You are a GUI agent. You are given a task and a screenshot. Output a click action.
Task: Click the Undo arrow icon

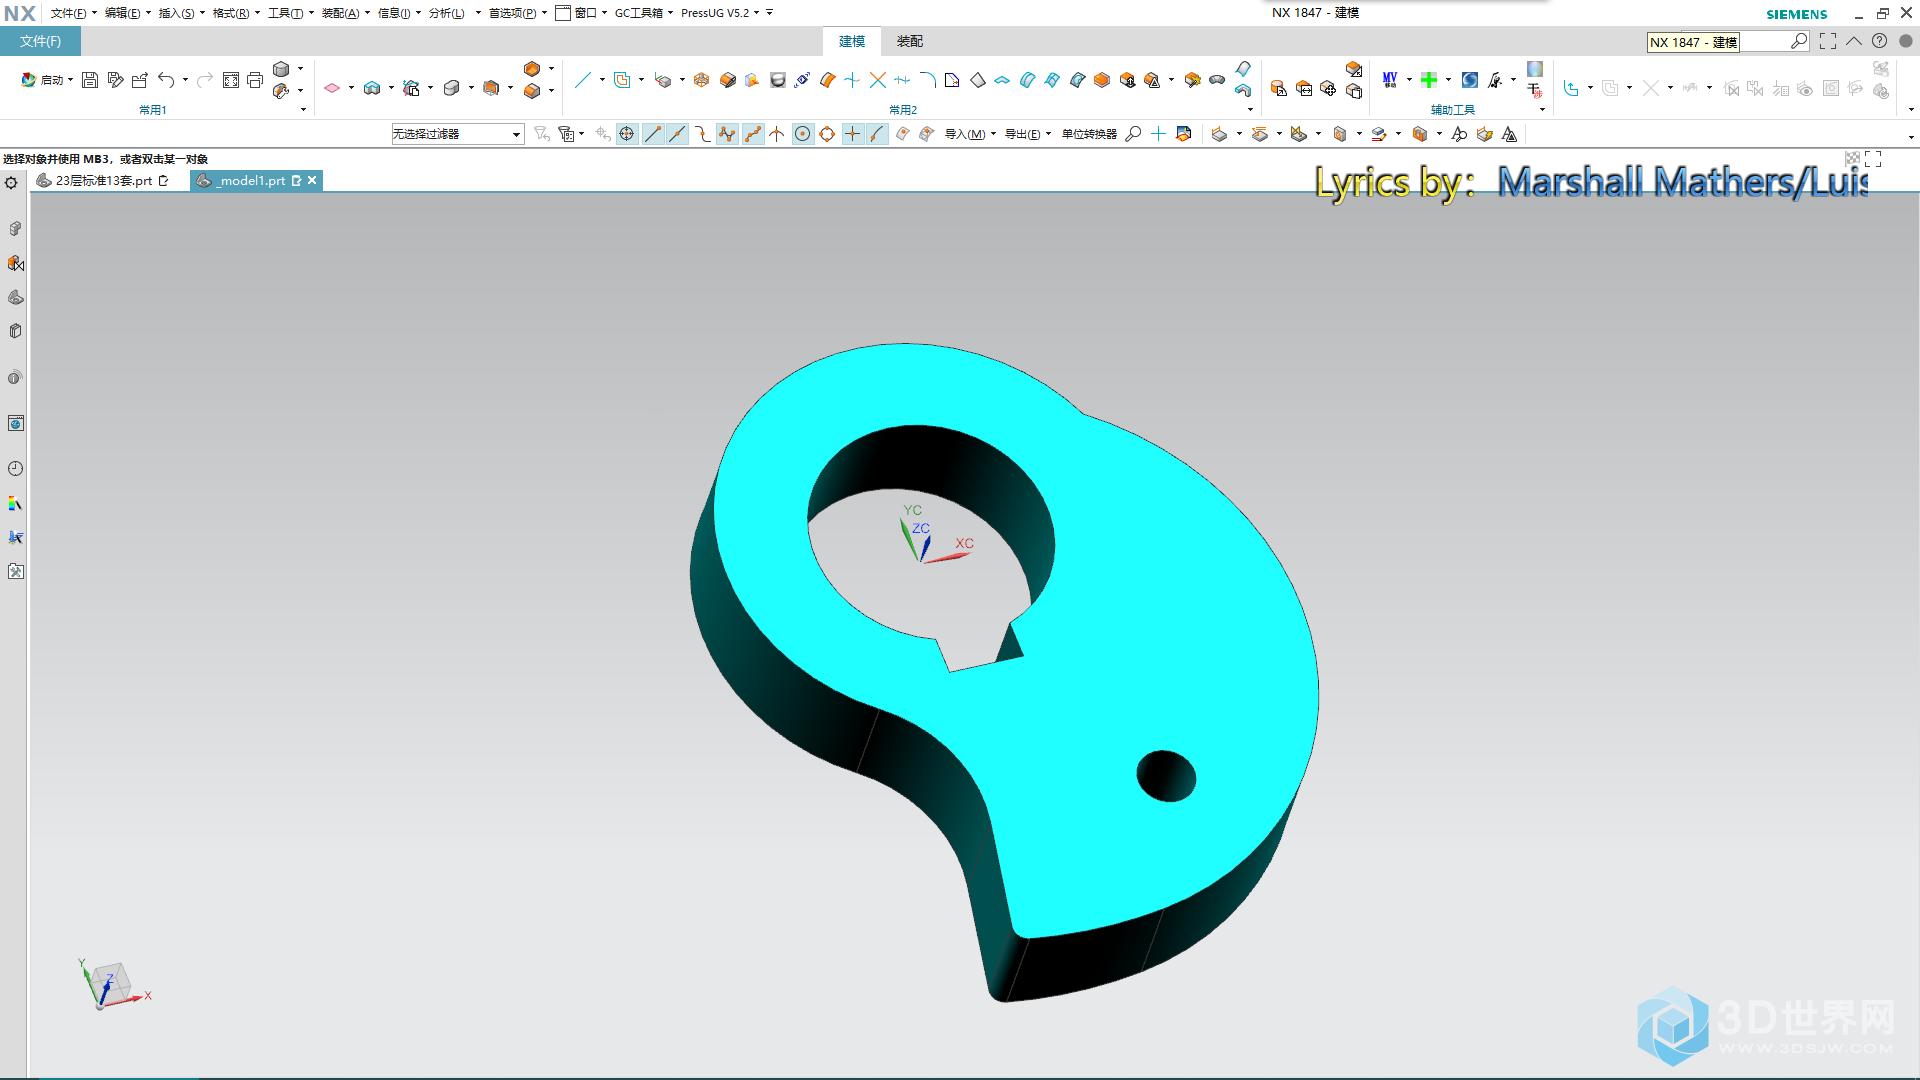(x=166, y=80)
